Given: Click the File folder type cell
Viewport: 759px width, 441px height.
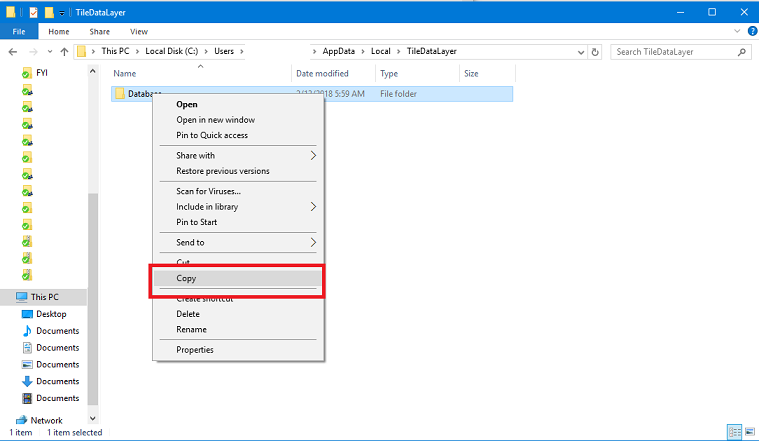Looking at the screenshot, I should pos(398,94).
